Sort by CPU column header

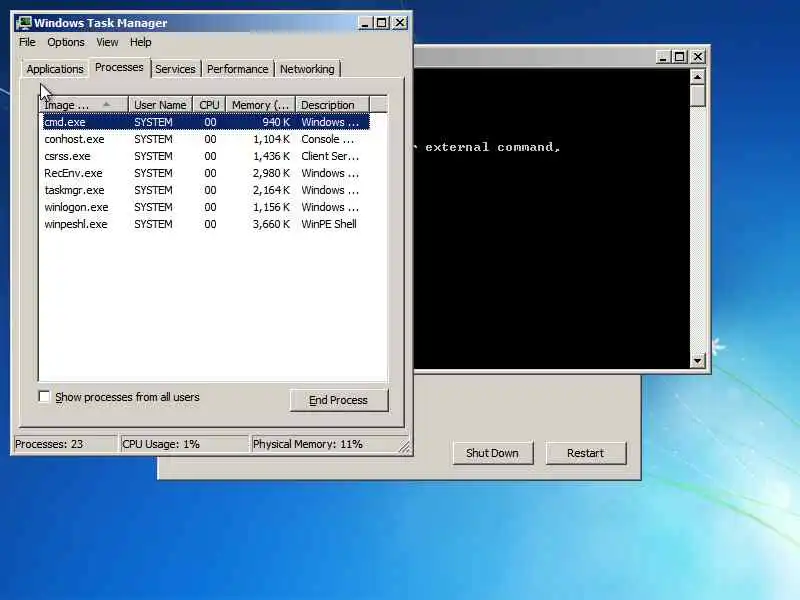point(209,105)
